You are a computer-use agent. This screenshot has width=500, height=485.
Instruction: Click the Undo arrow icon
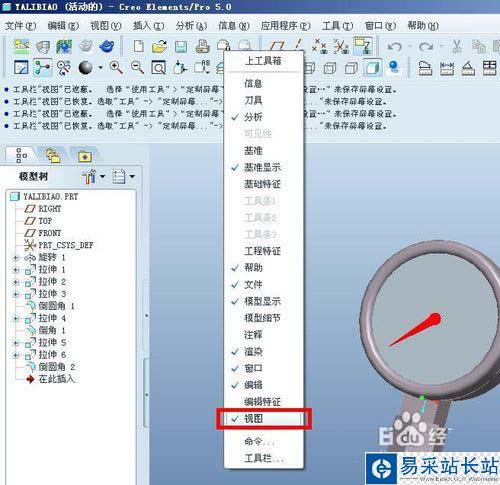pos(395,46)
